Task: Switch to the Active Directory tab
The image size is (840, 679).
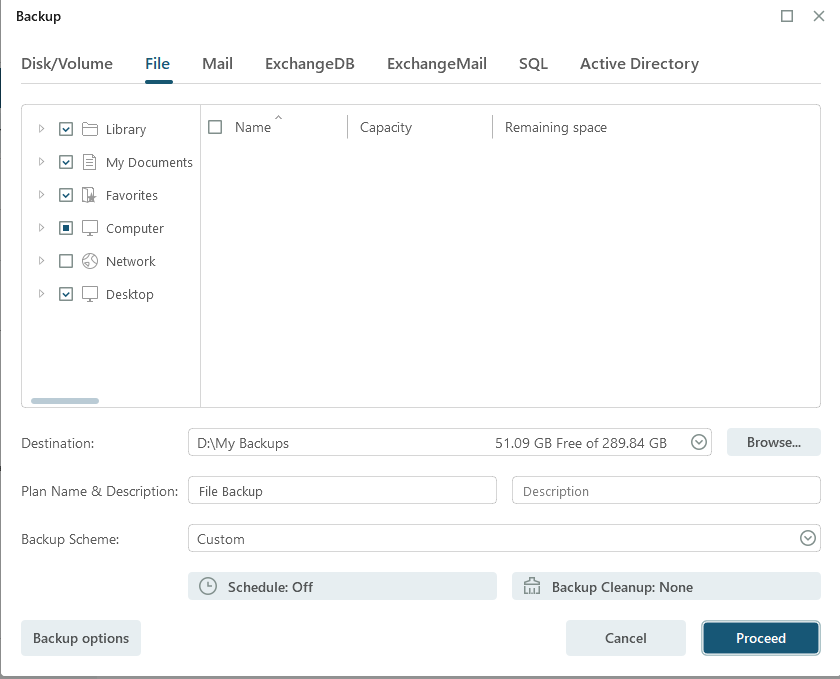Action: click(639, 64)
